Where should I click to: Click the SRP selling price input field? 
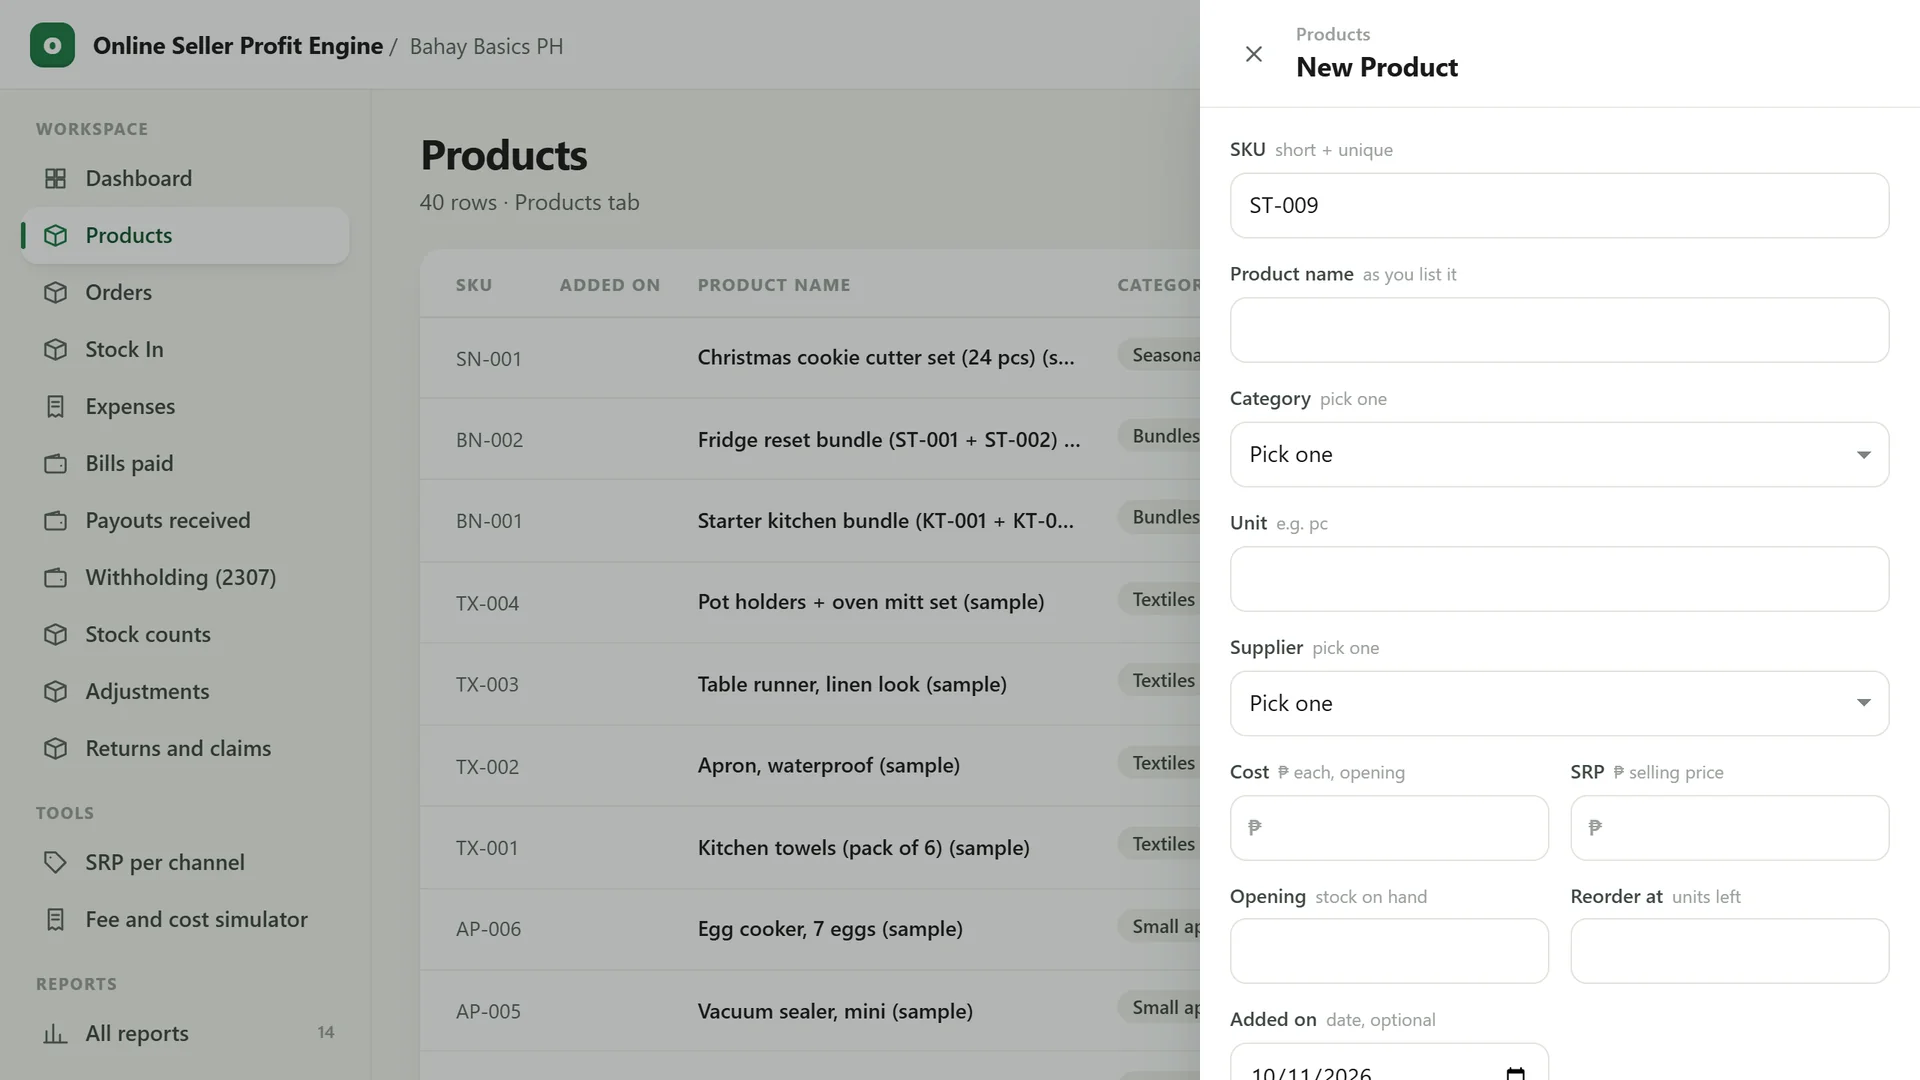[1729, 828]
